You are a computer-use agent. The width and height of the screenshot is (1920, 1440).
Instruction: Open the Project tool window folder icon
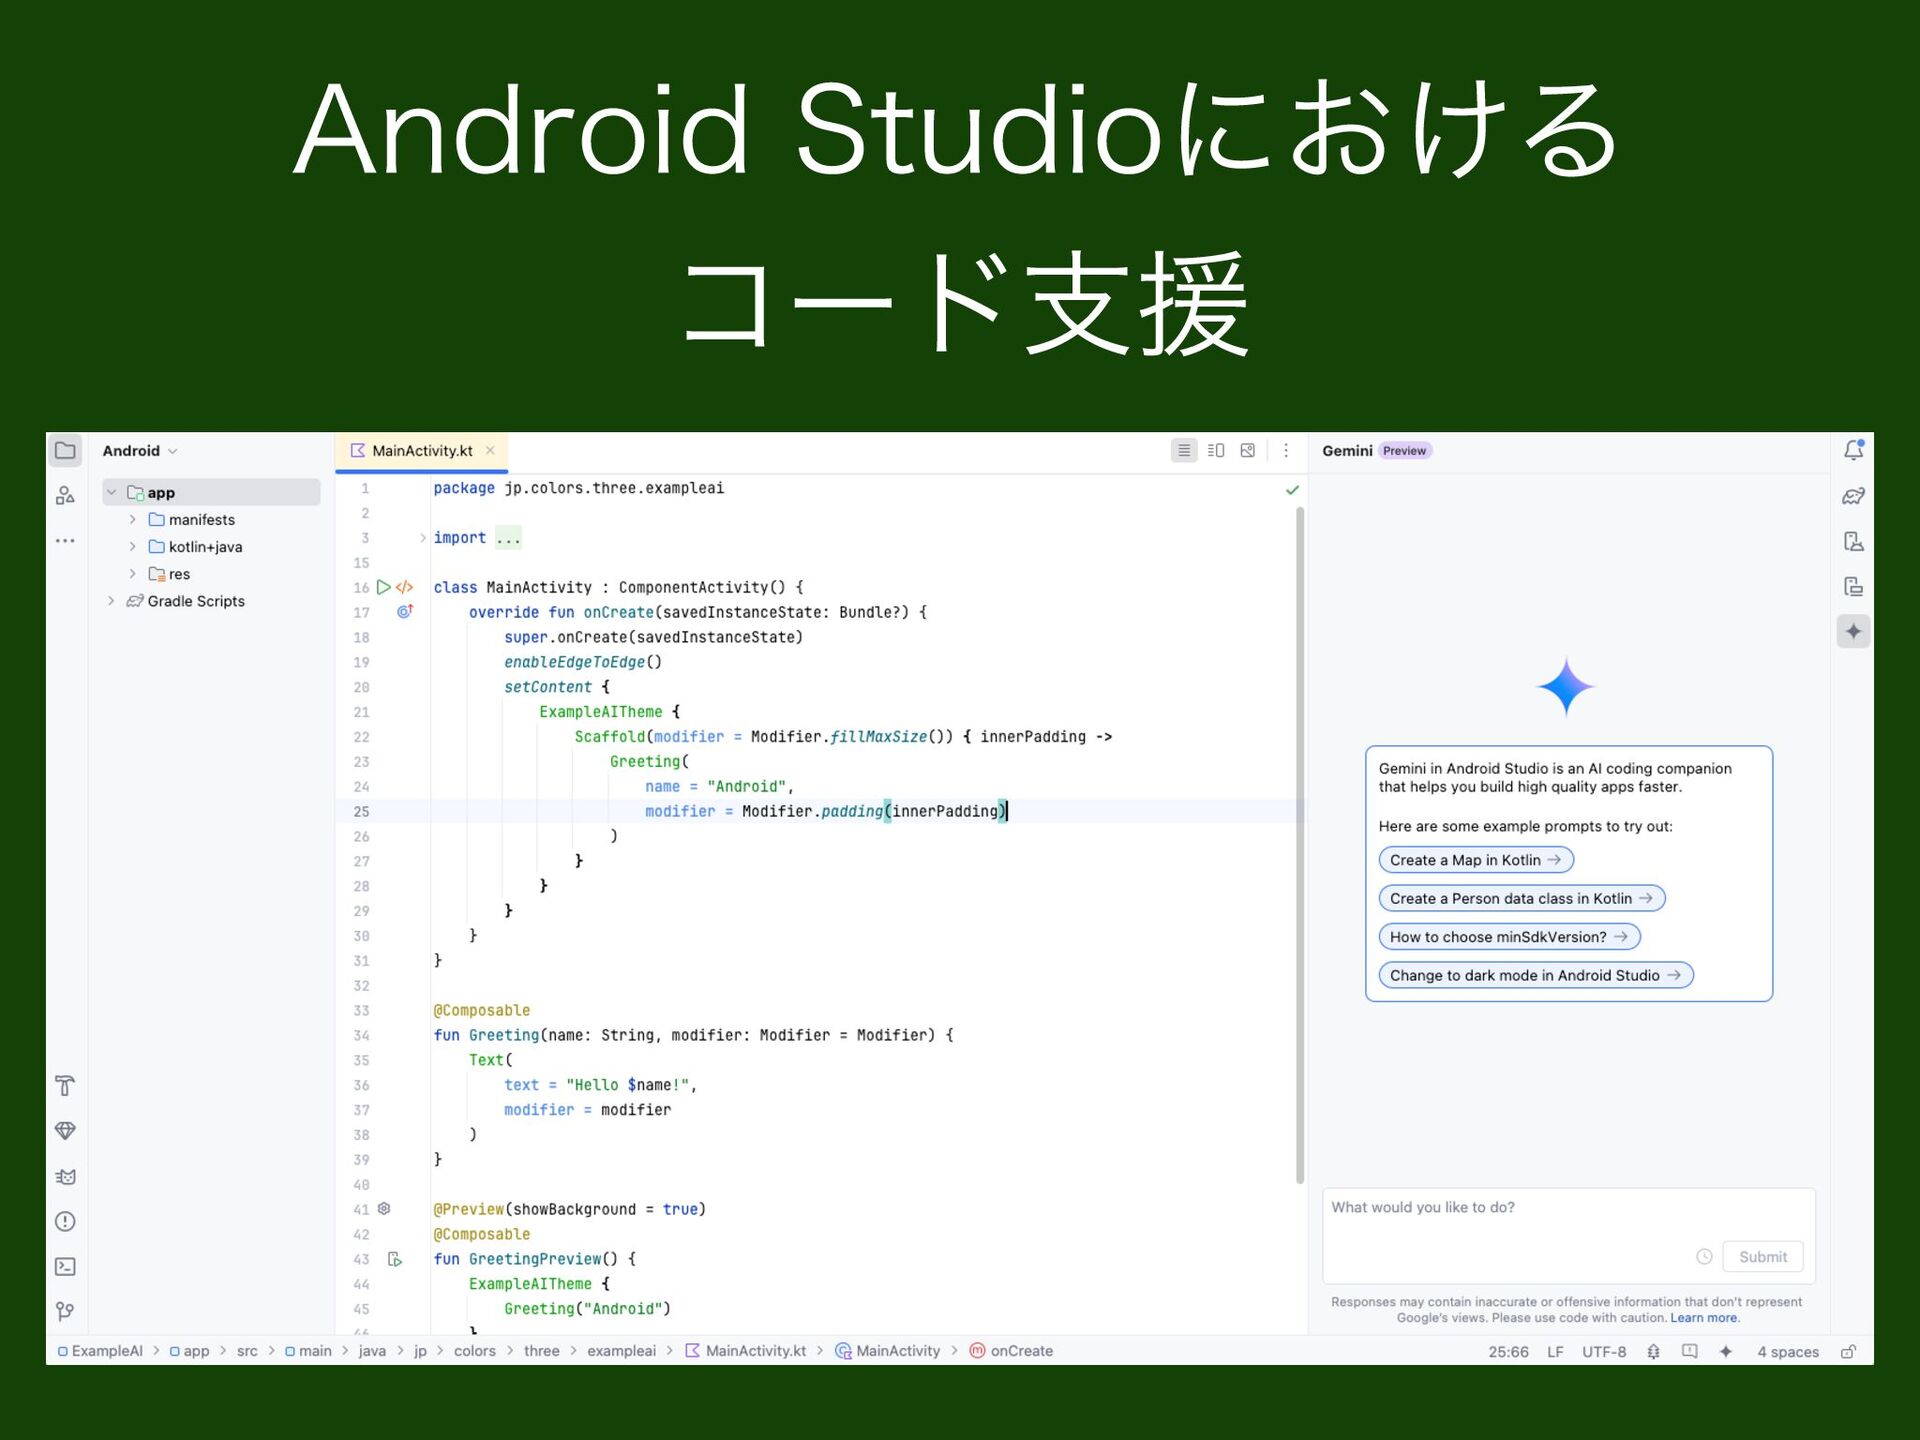pyautogui.click(x=66, y=451)
